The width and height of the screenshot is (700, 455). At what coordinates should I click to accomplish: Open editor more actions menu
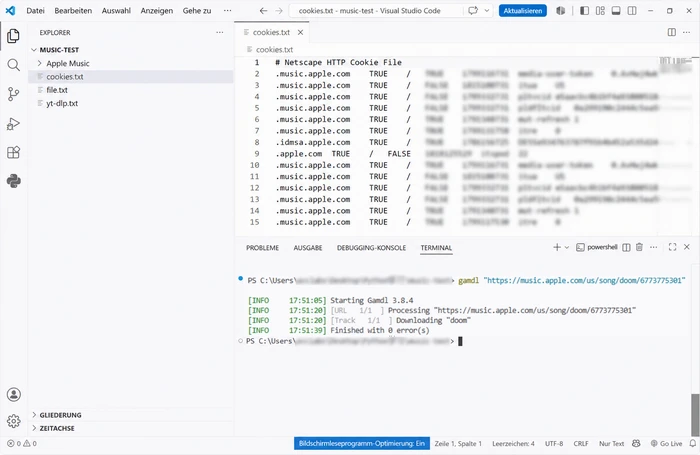tap(687, 32)
